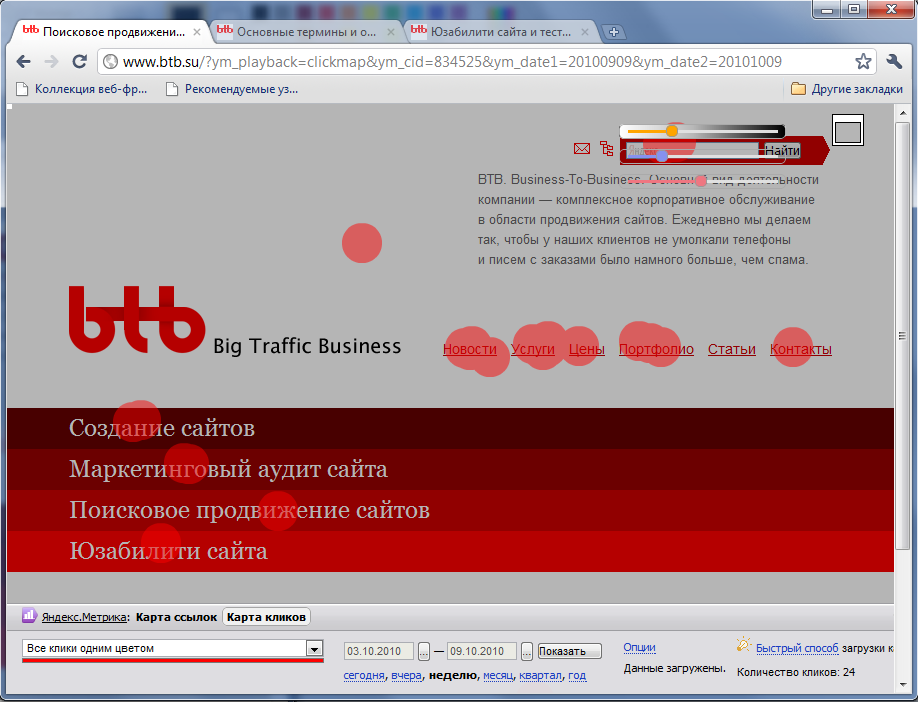Click the Yandex site search input field
This screenshot has width=918, height=702.
(694, 150)
